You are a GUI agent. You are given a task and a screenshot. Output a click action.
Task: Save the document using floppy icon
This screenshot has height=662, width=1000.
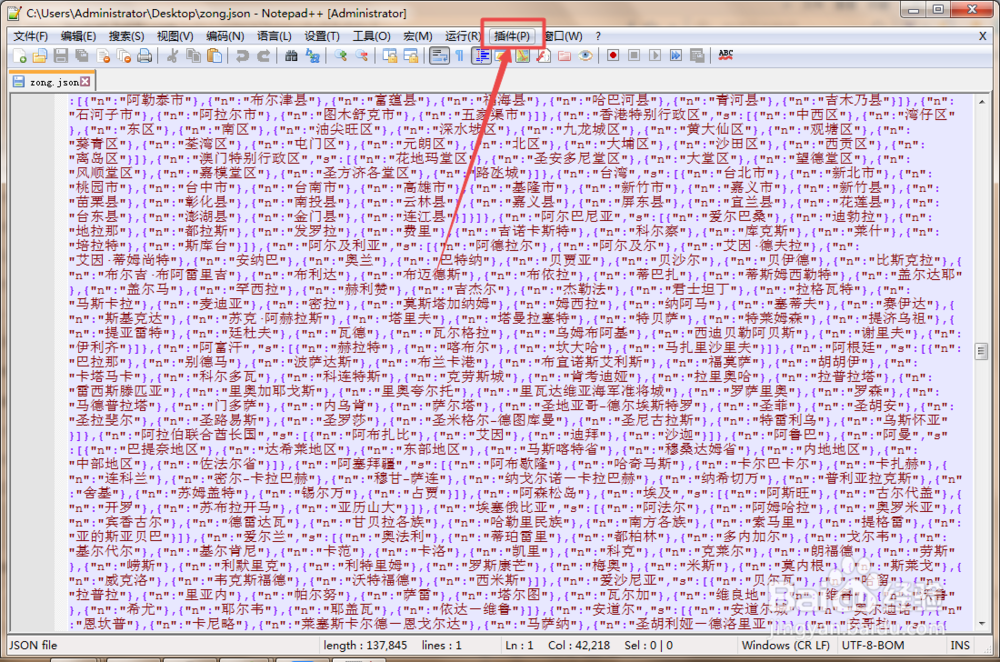[x=61, y=56]
